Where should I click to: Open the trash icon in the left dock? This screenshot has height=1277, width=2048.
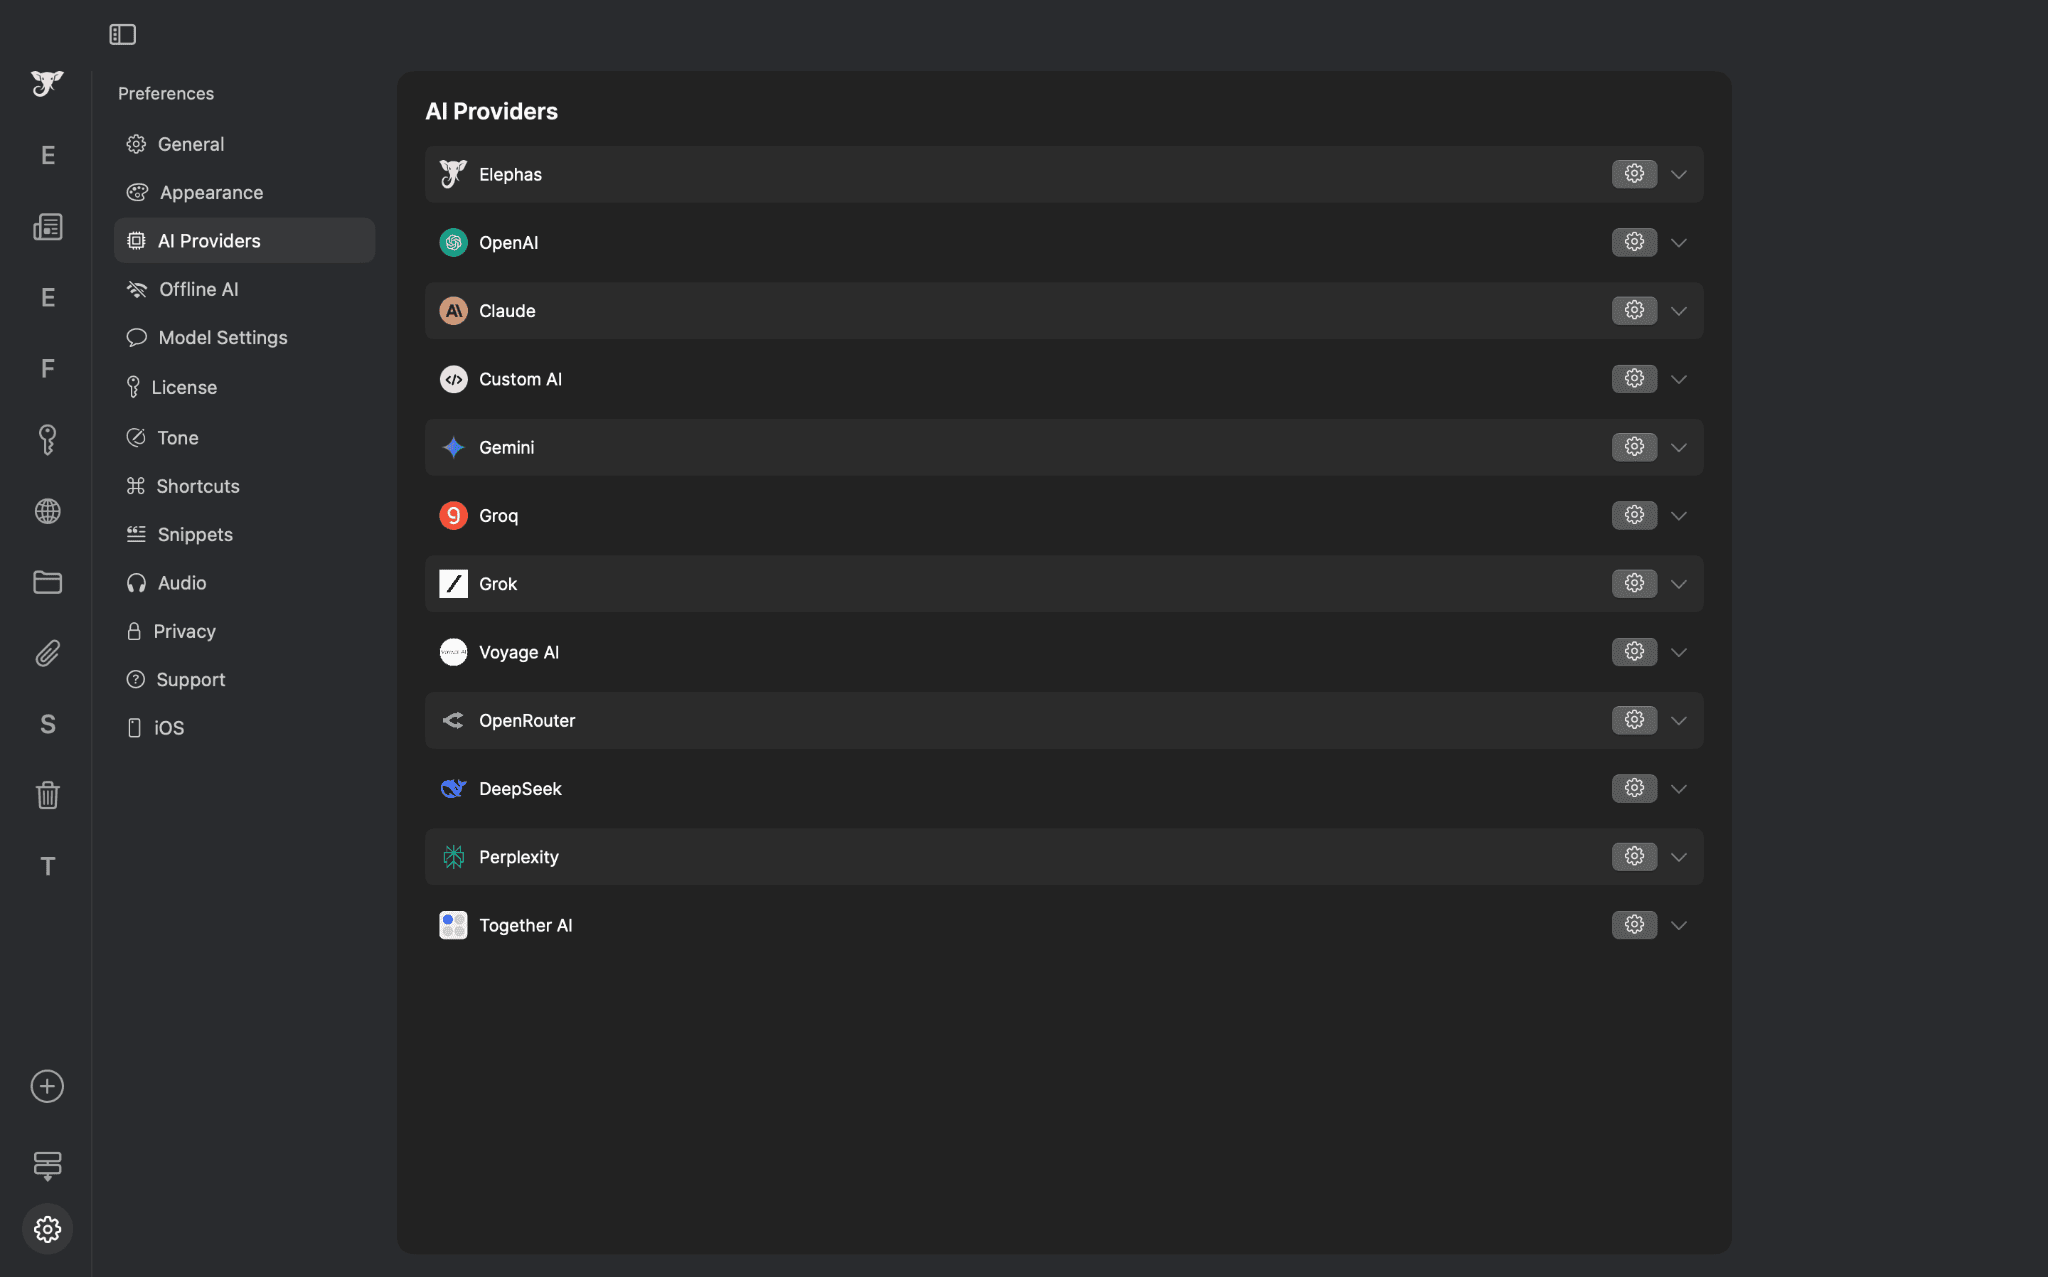(x=47, y=795)
